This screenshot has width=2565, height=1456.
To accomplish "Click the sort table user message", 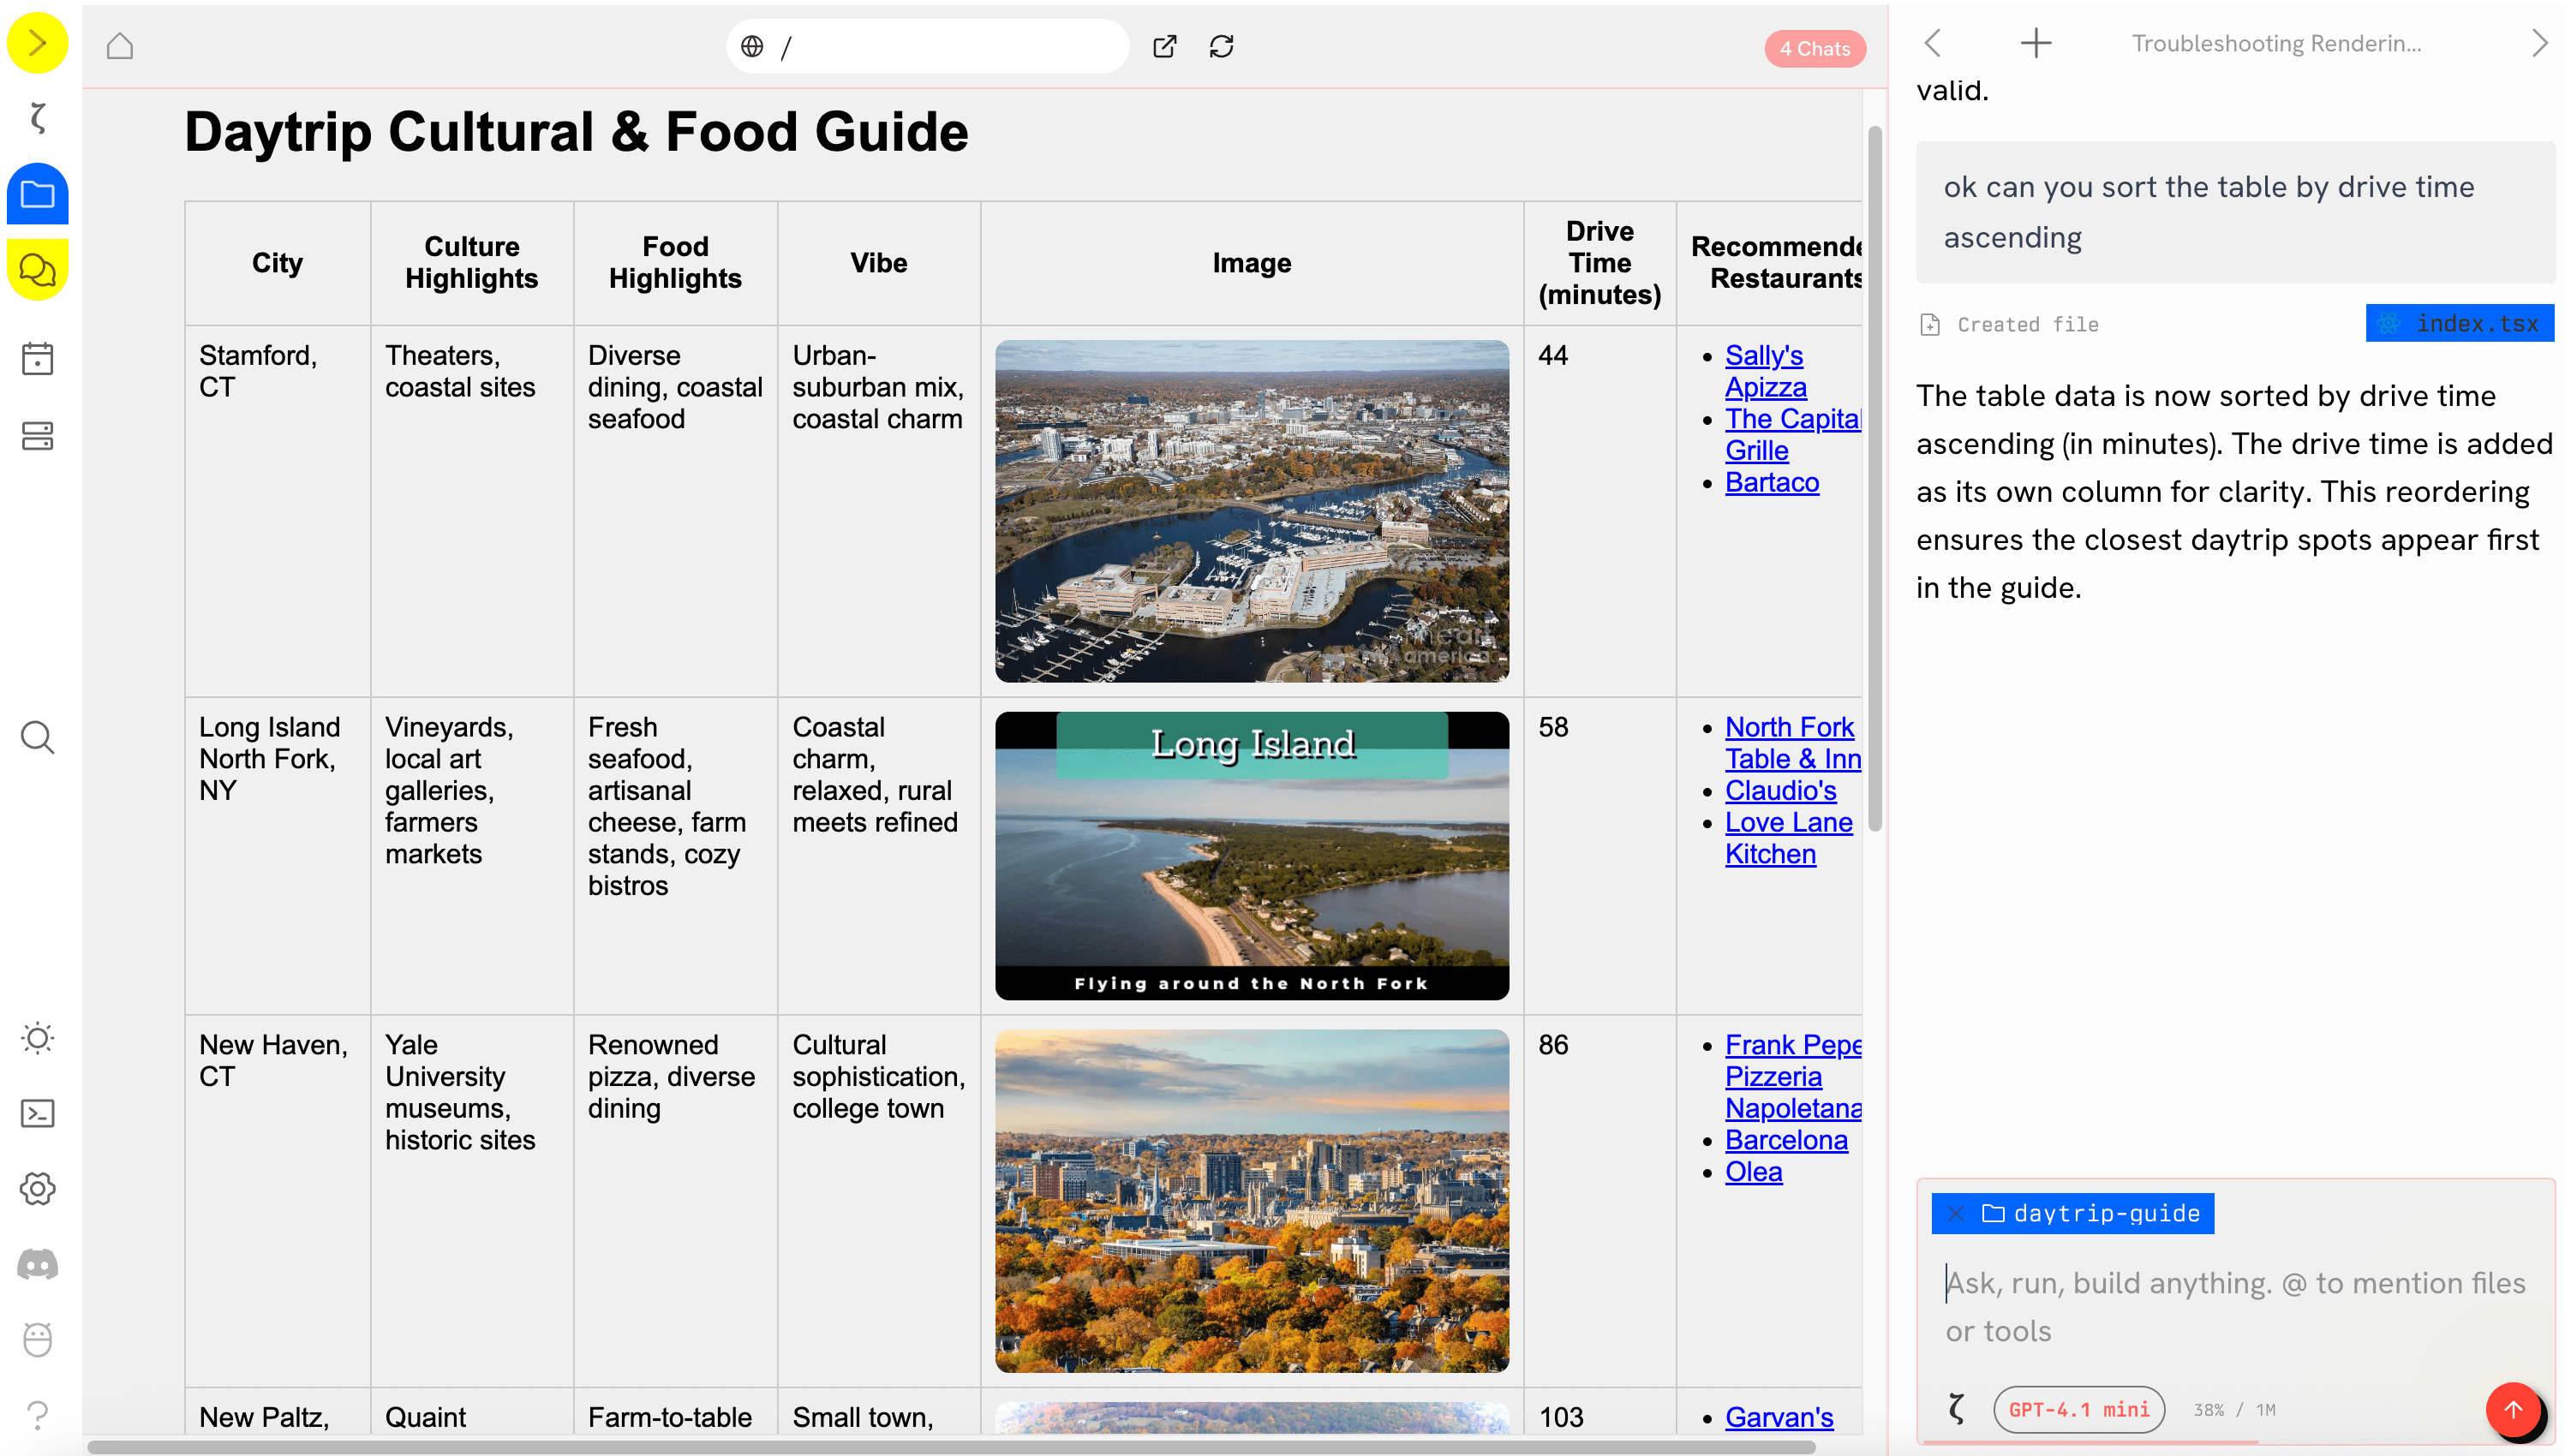I will [2234, 212].
